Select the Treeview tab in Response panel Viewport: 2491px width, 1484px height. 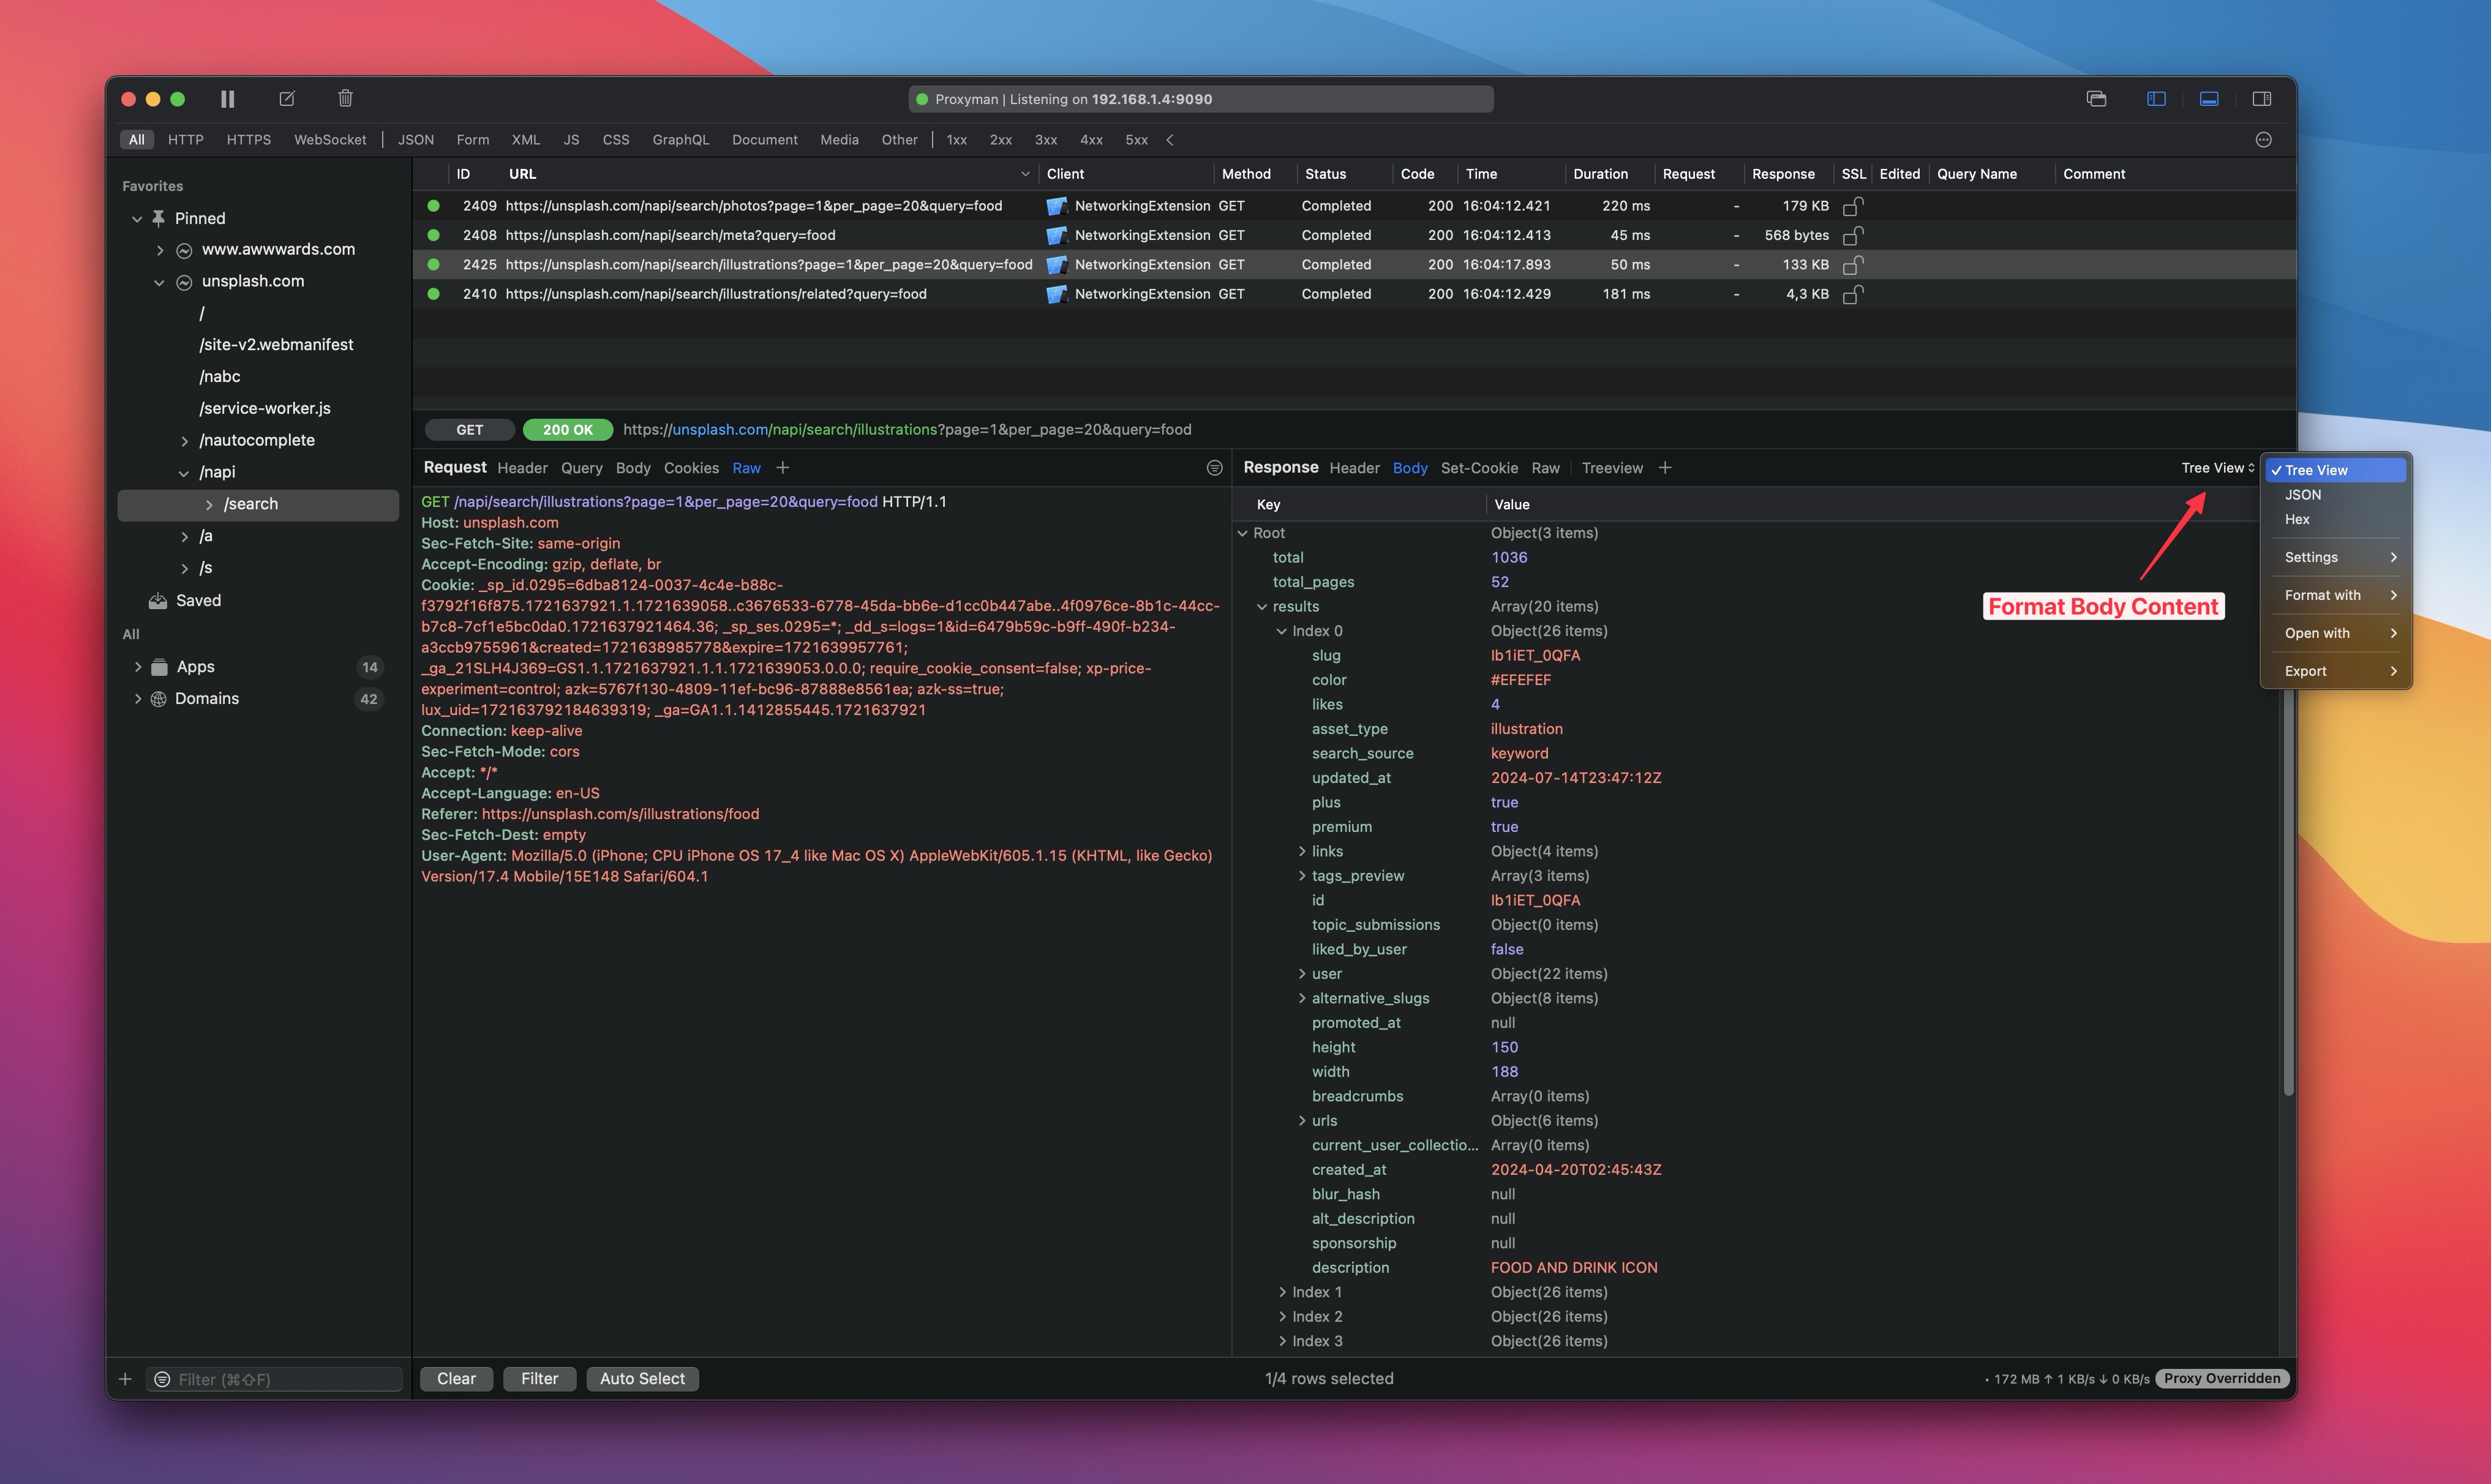click(1609, 467)
